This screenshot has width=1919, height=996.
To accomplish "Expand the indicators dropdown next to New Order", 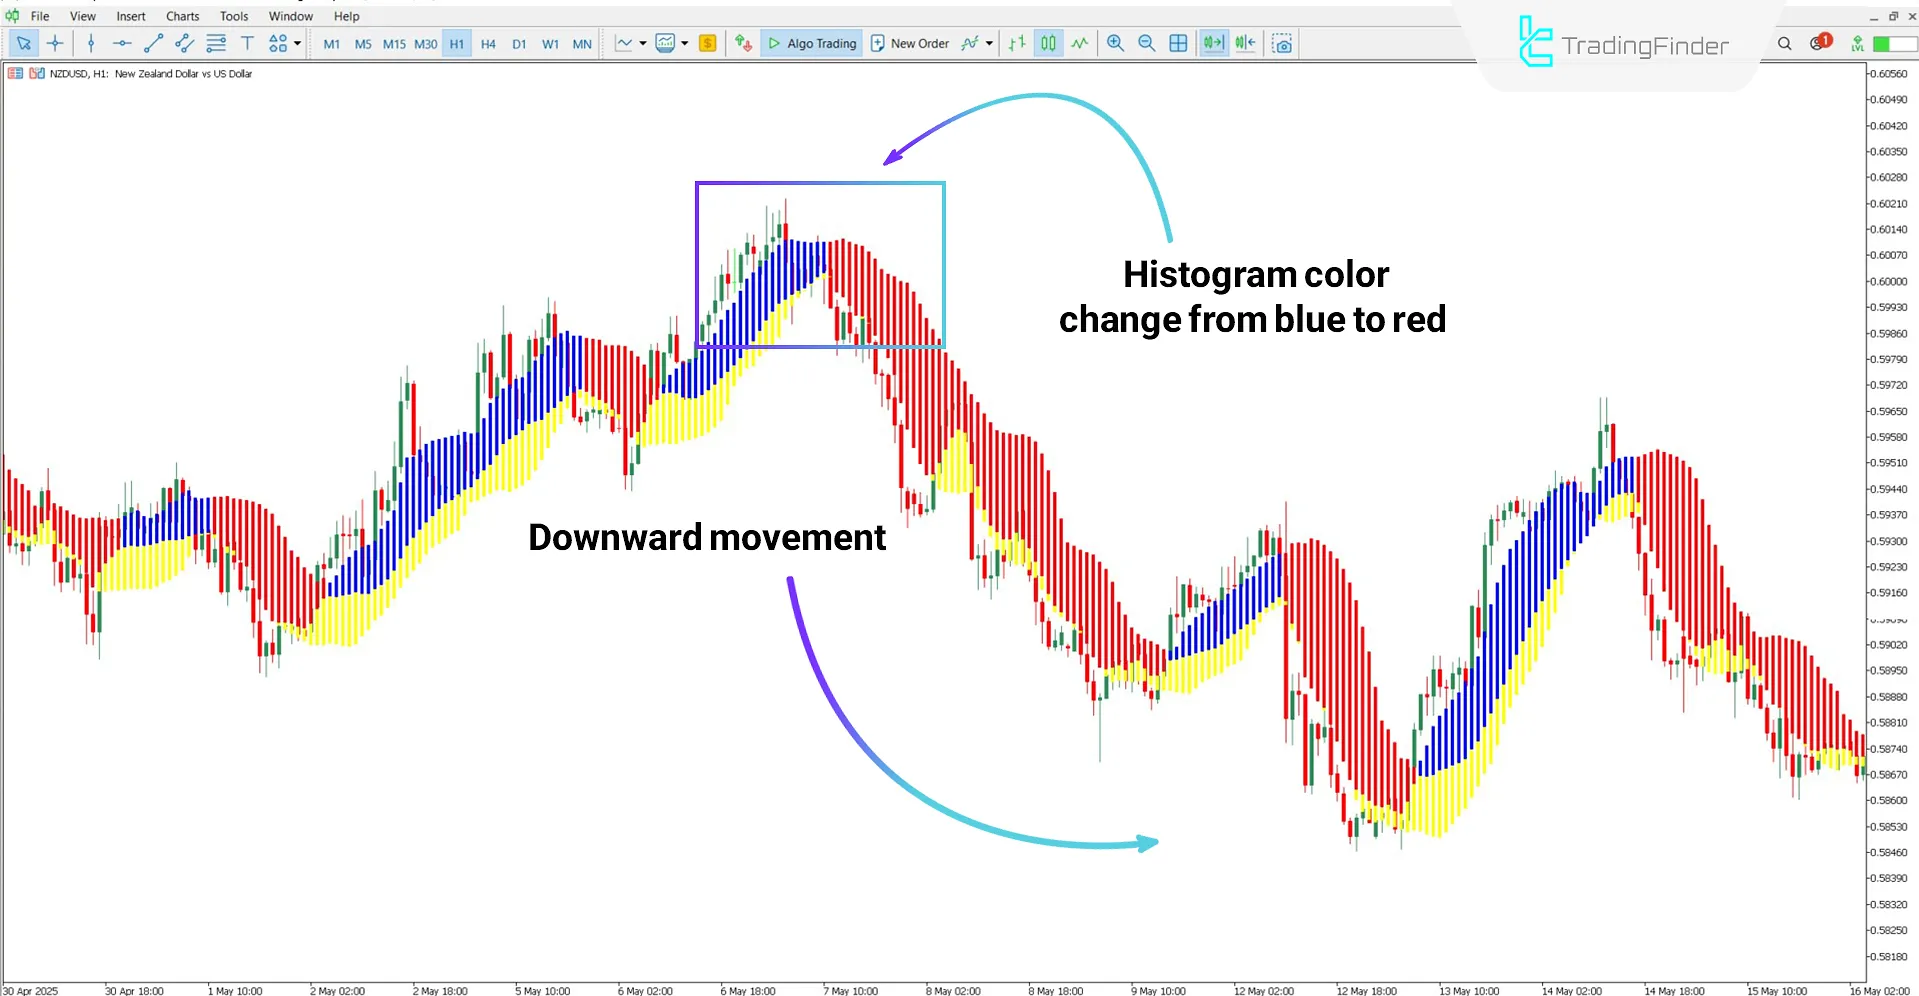I will pos(989,43).
